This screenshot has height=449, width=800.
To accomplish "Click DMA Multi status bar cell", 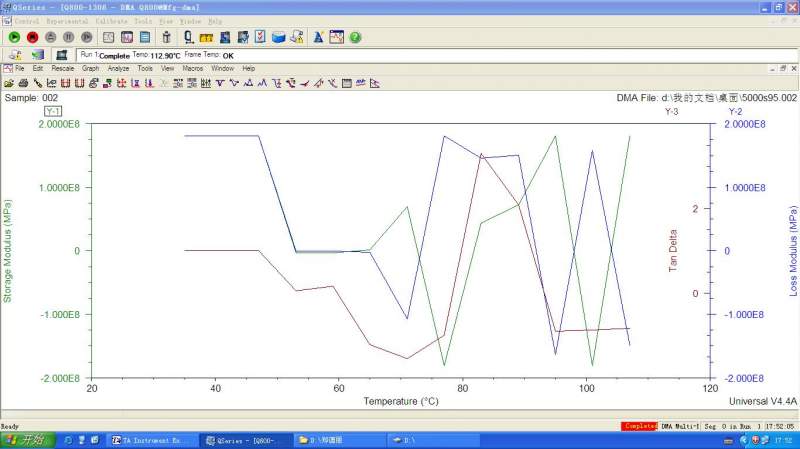I will [680, 426].
